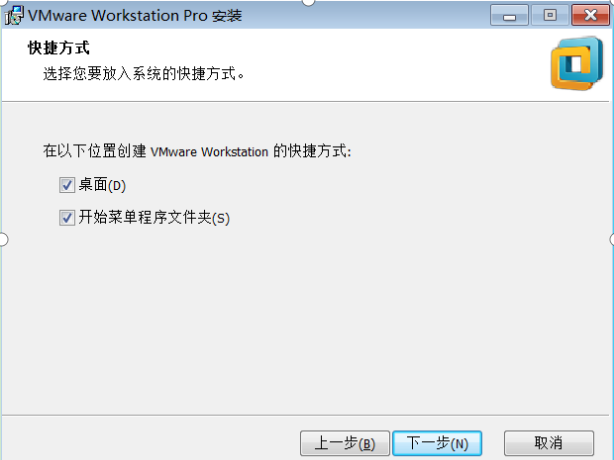The height and width of the screenshot is (460, 614).
Task: Click the right-edge selection handle circle
Action: [x=612, y=239]
